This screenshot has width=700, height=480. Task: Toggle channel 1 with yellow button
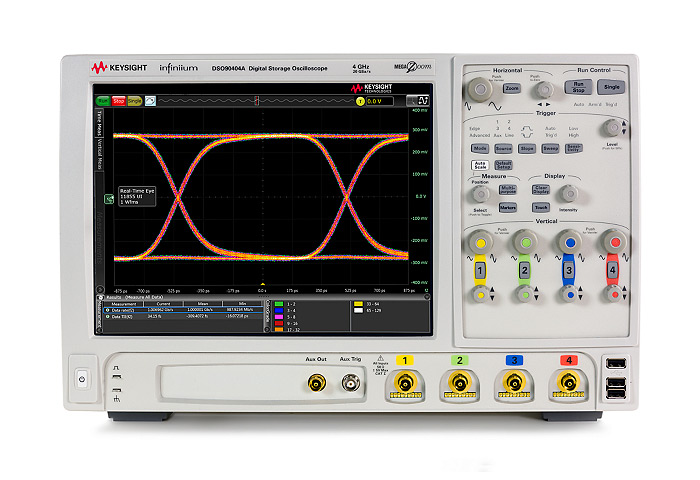(481, 270)
